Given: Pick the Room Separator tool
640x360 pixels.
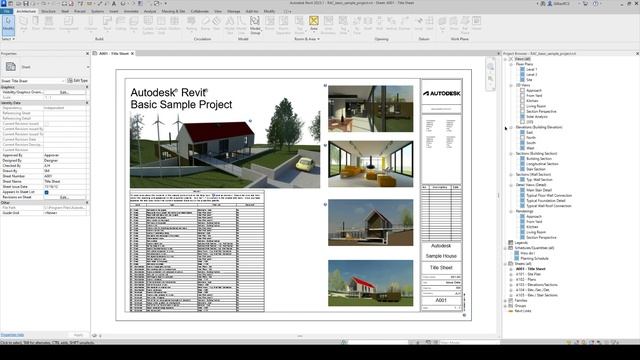Looking at the screenshot, I should 283,24.
